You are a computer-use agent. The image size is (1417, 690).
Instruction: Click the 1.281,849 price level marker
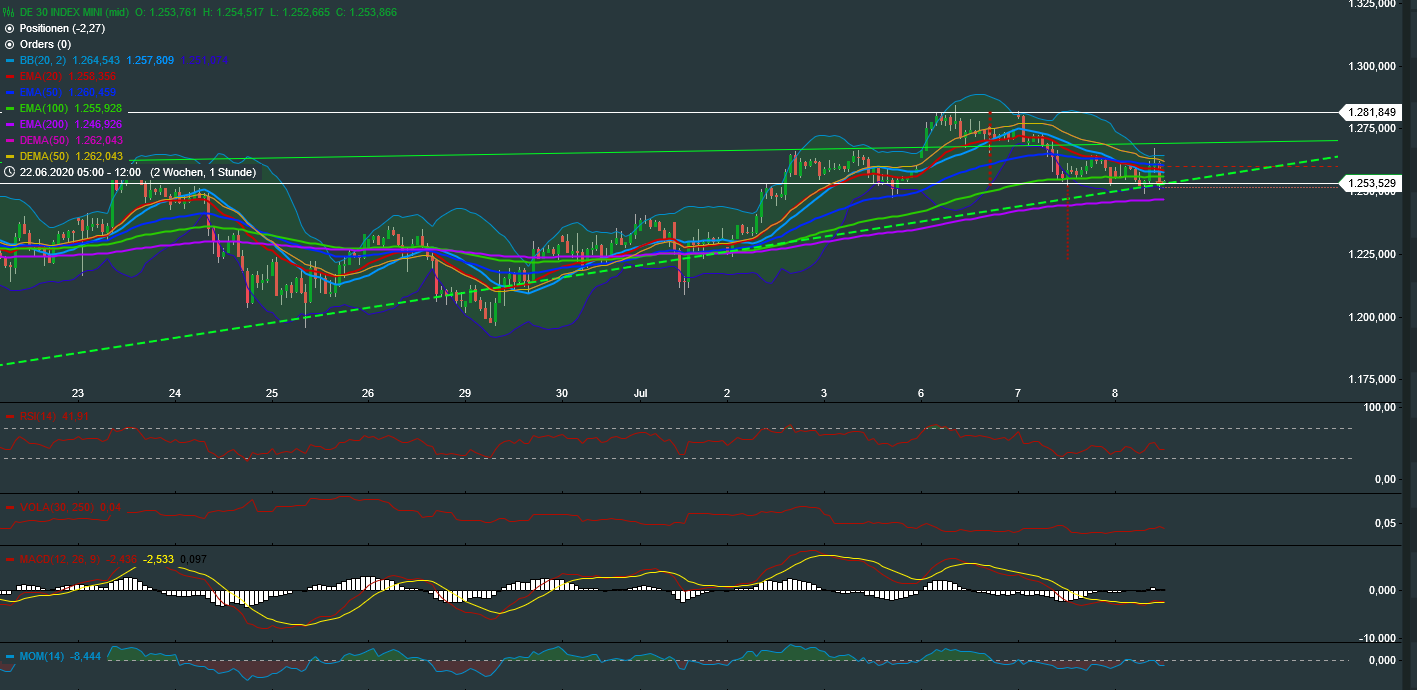point(1369,112)
